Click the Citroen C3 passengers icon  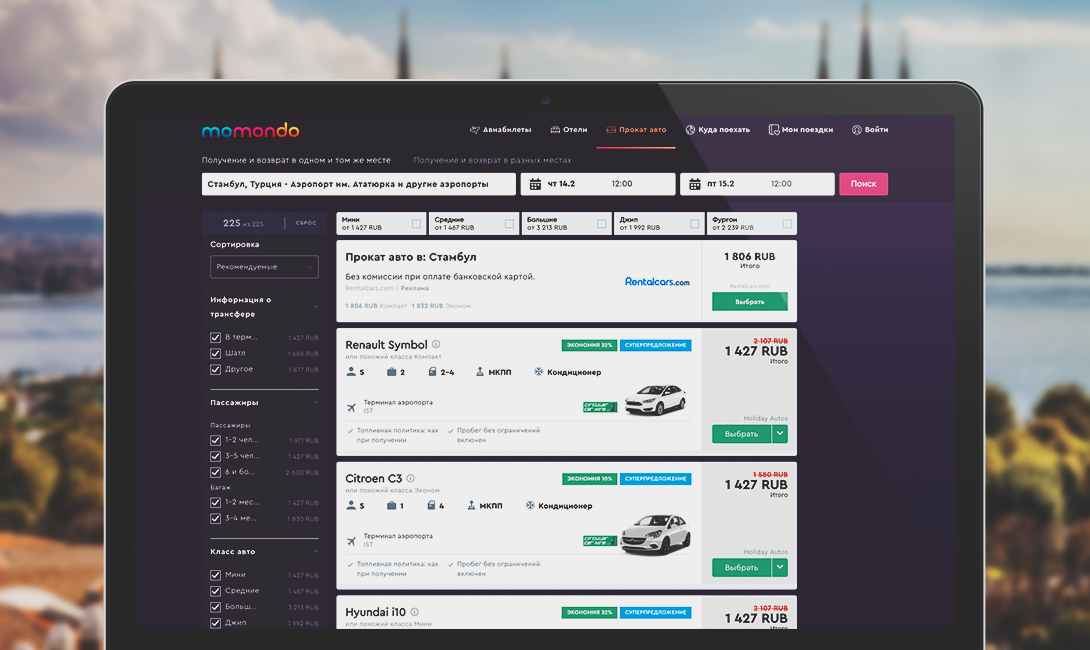[x=351, y=505]
